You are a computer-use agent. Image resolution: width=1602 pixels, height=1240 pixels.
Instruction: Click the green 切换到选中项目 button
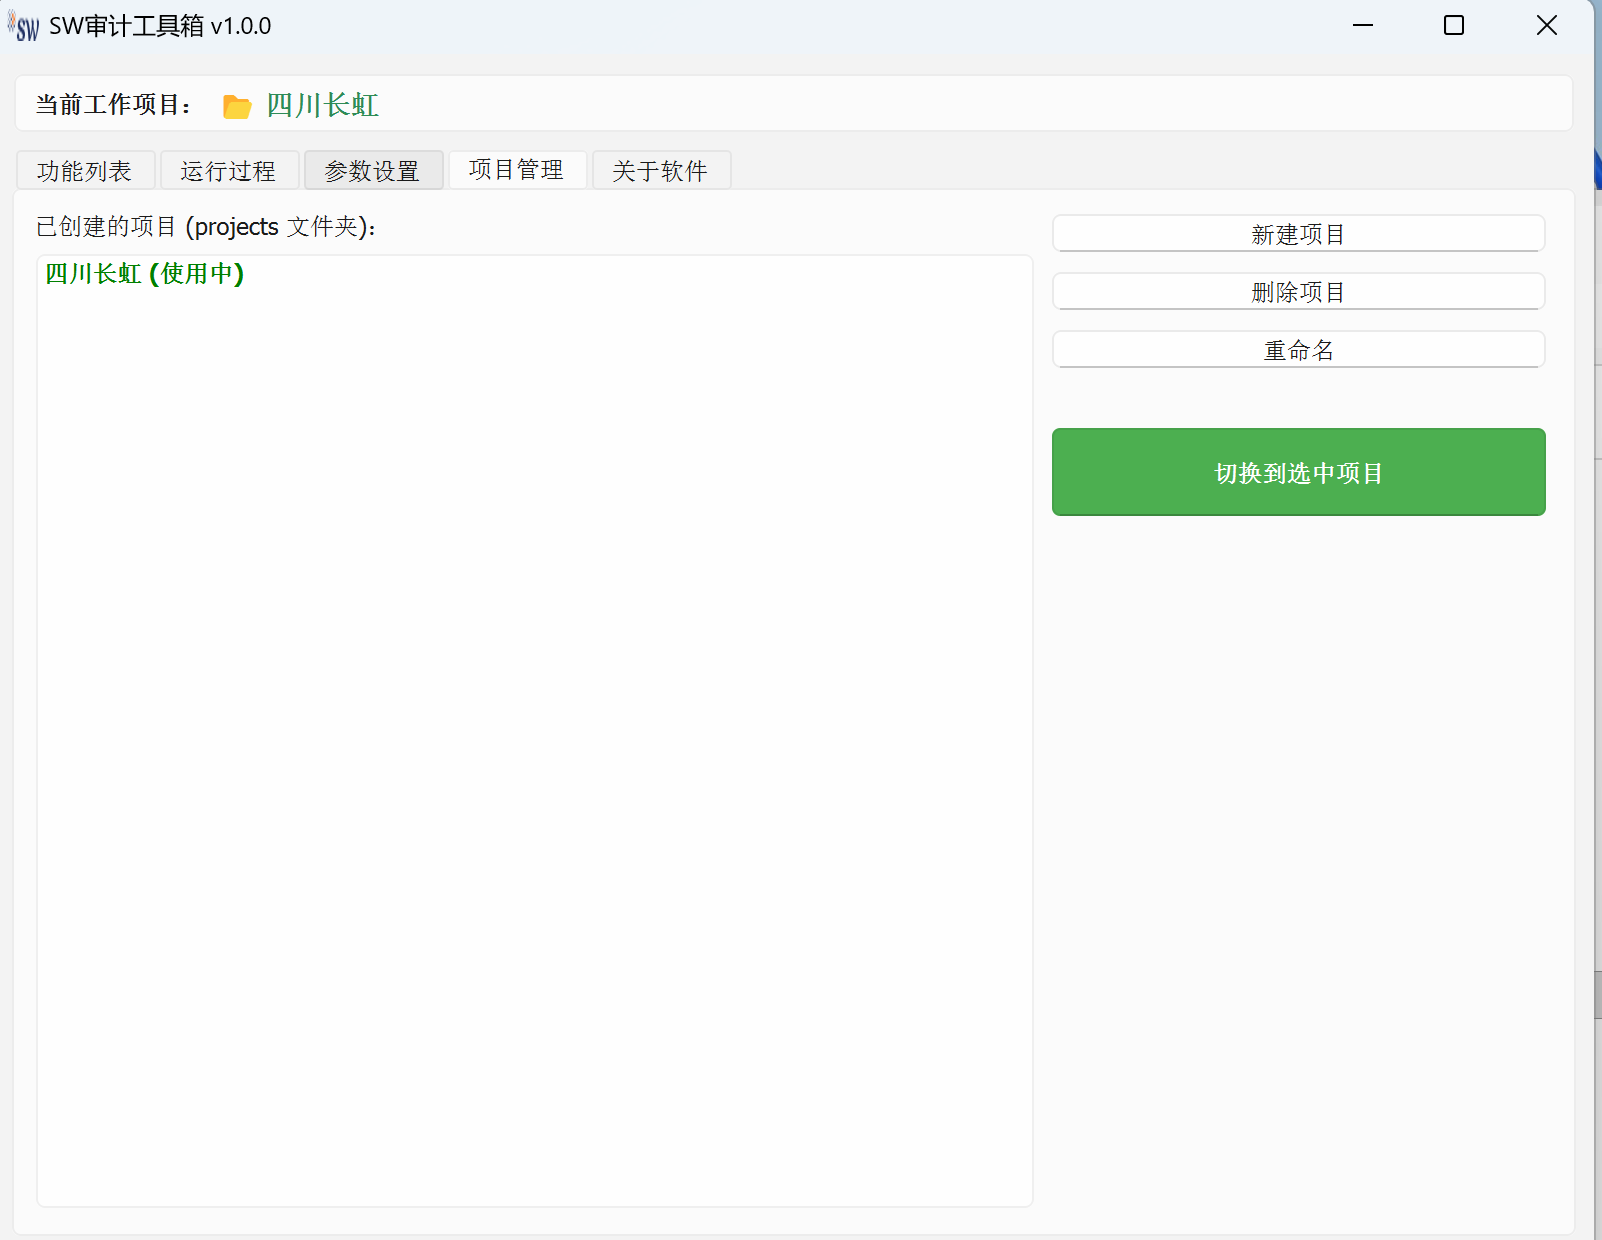[x=1298, y=472]
